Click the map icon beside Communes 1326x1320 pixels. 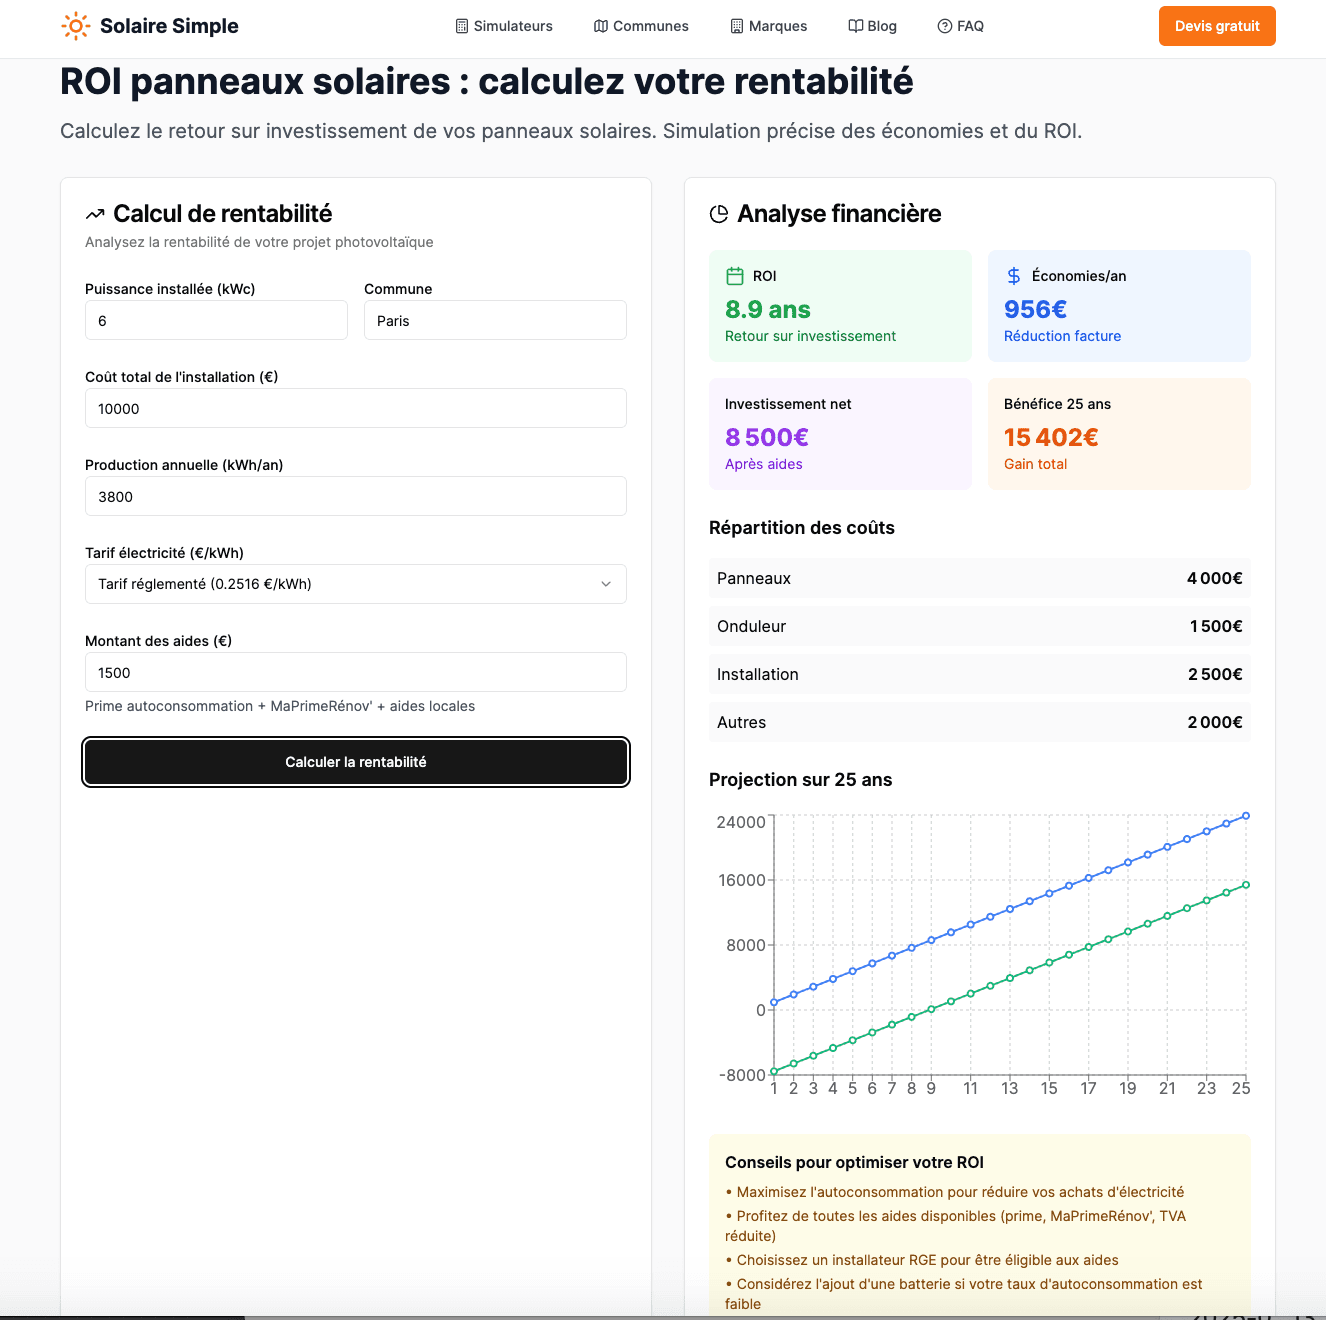click(601, 26)
